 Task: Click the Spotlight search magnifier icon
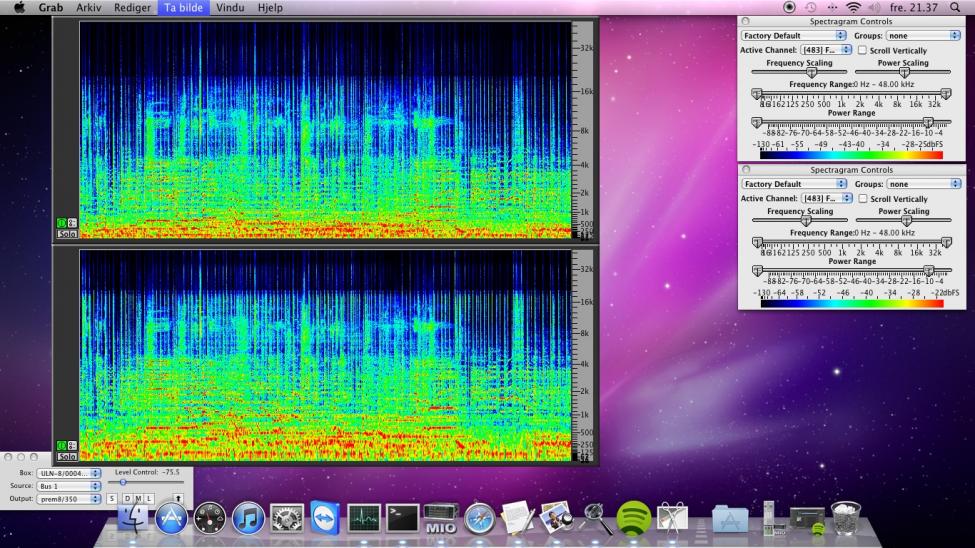954,7
